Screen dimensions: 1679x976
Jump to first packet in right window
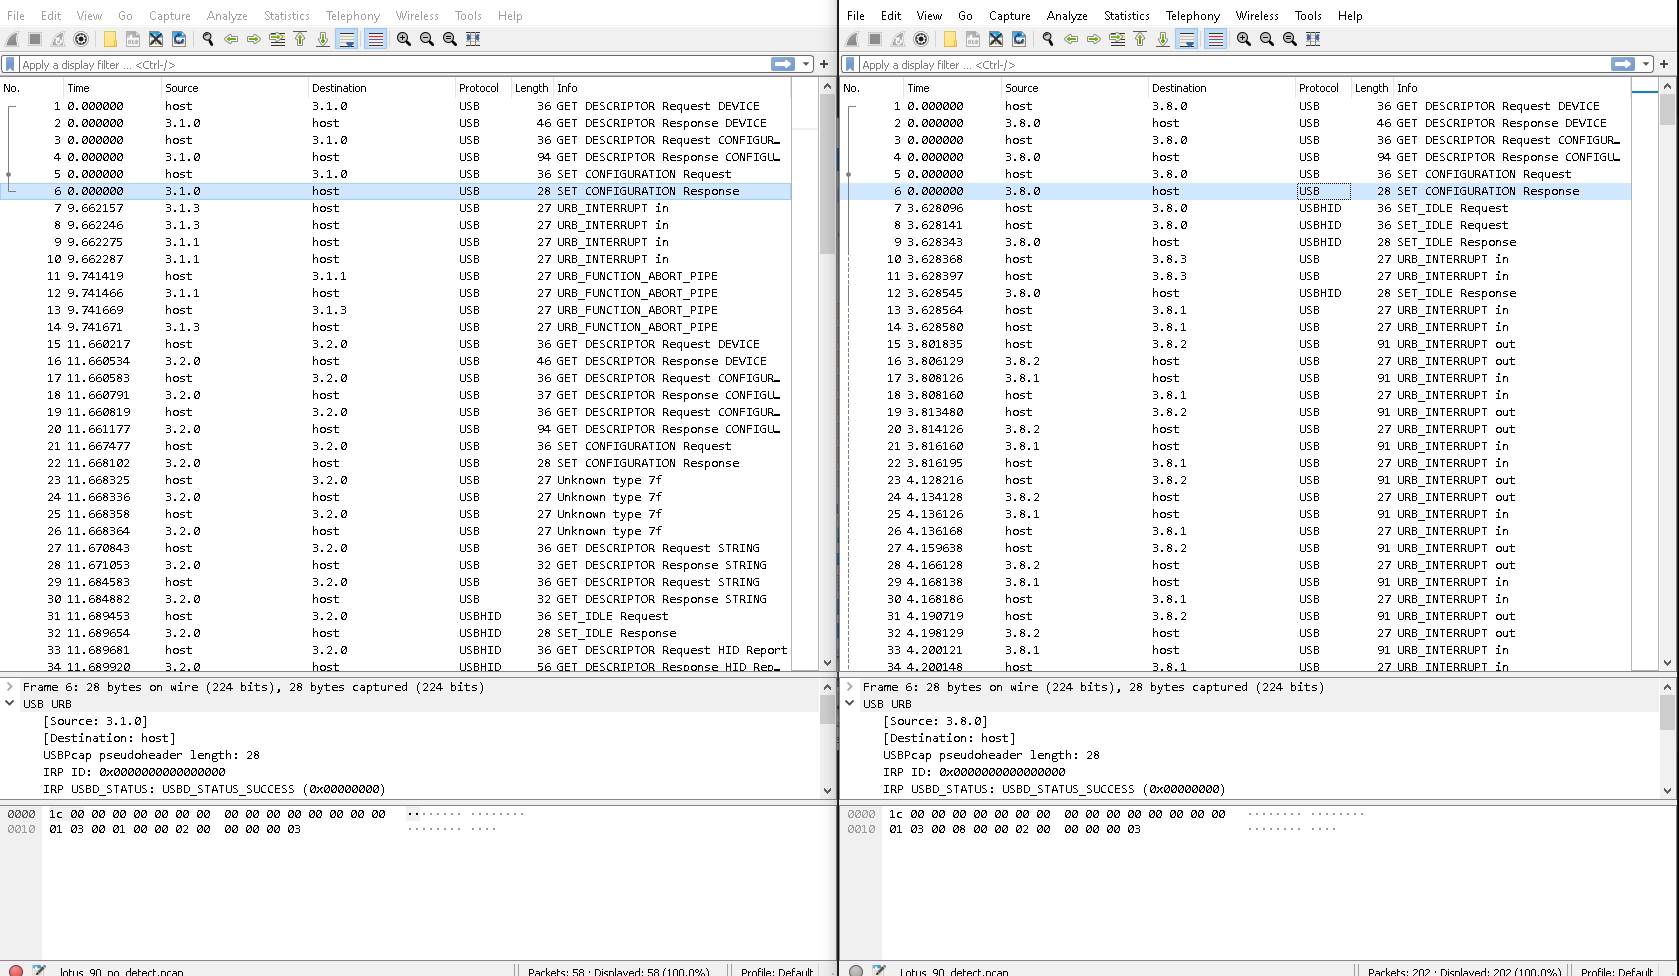1140,39
